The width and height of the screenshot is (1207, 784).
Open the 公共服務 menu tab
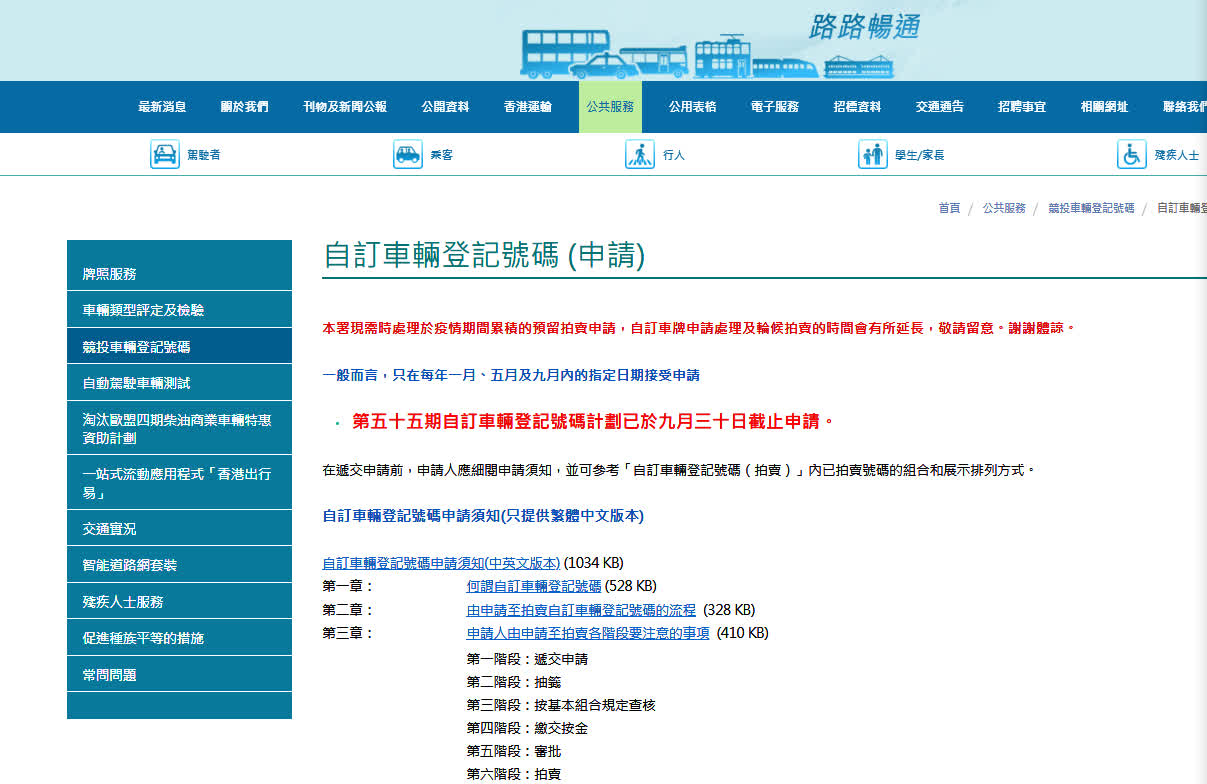[610, 107]
